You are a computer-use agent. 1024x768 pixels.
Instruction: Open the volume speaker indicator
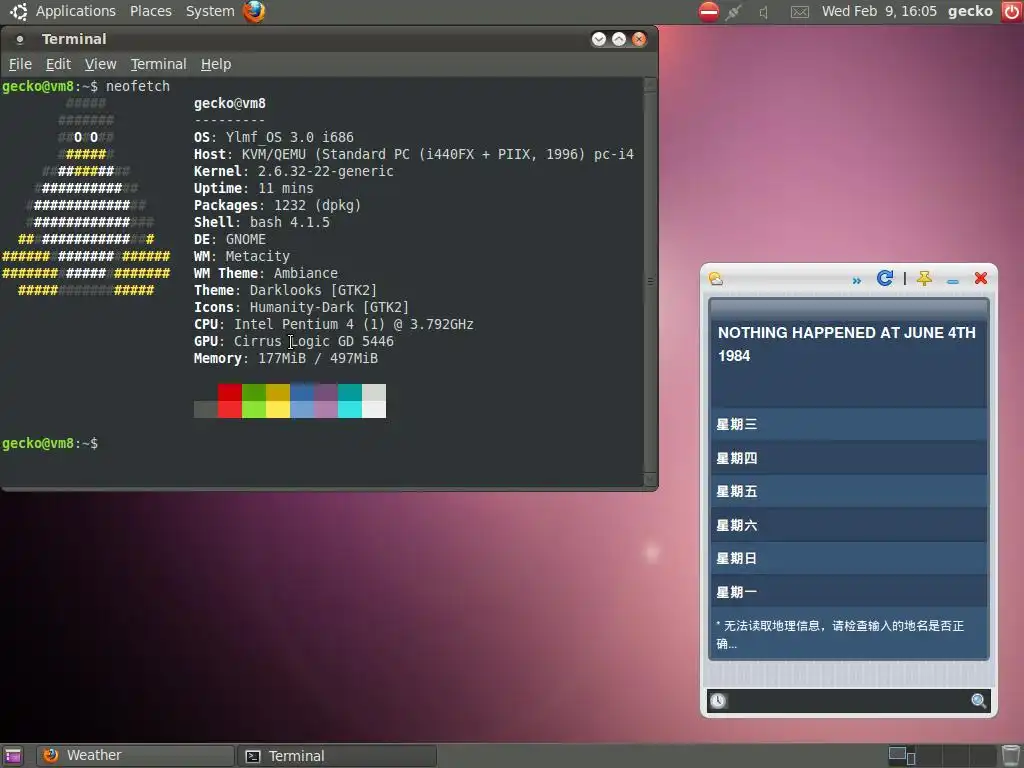(x=764, y=12)
